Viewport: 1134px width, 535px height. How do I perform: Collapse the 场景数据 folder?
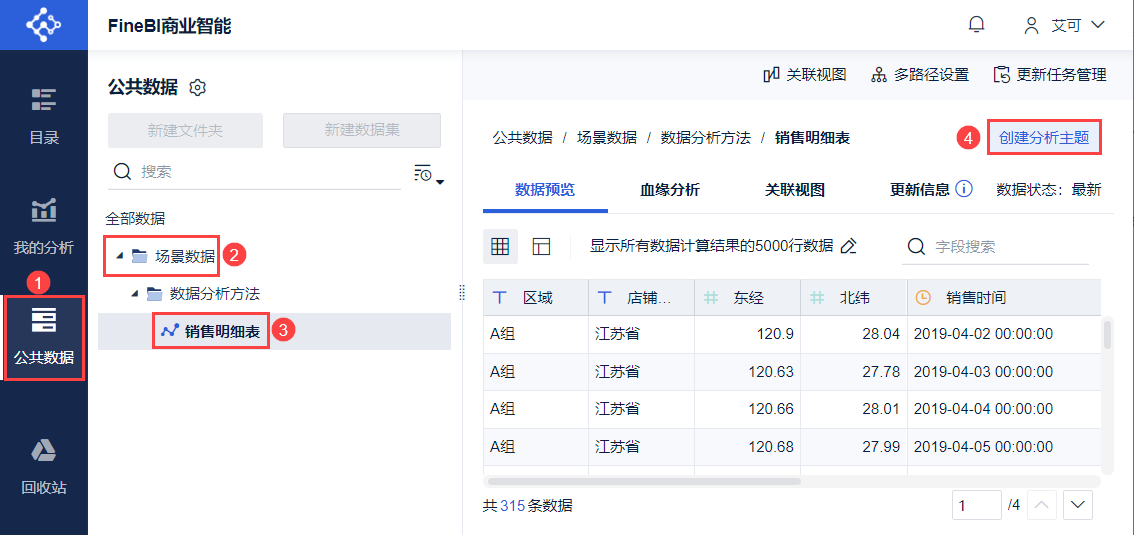(120, 256)
